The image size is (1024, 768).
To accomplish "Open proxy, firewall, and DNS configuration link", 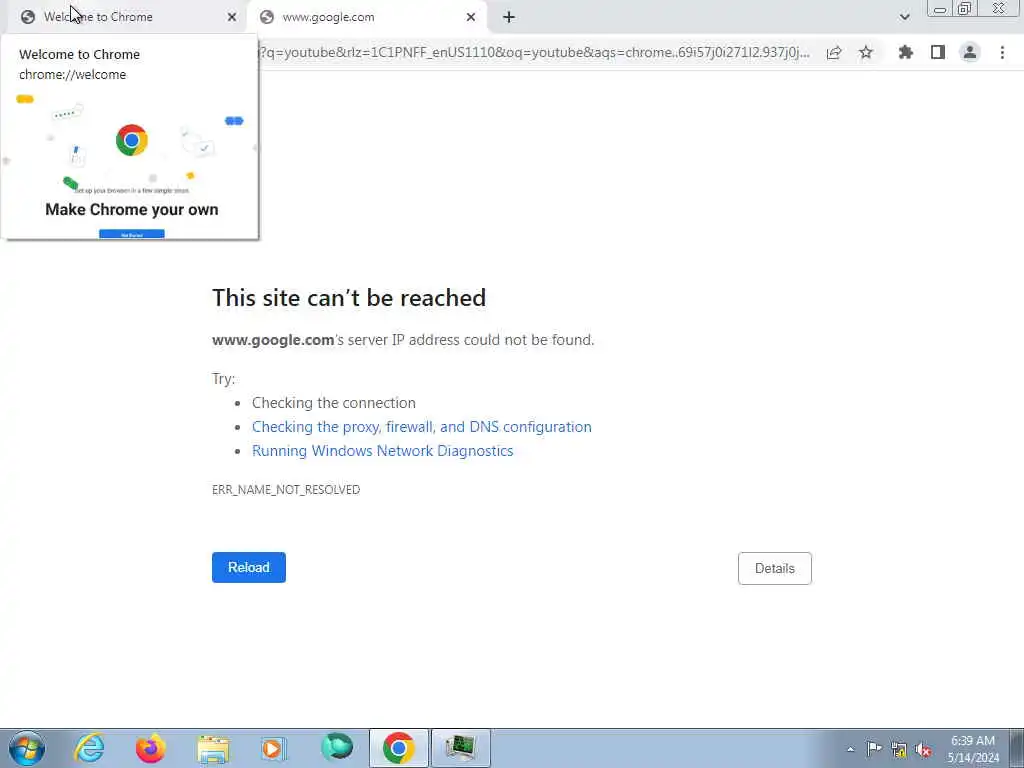I will pyautogui.click(x=422, y=426).
